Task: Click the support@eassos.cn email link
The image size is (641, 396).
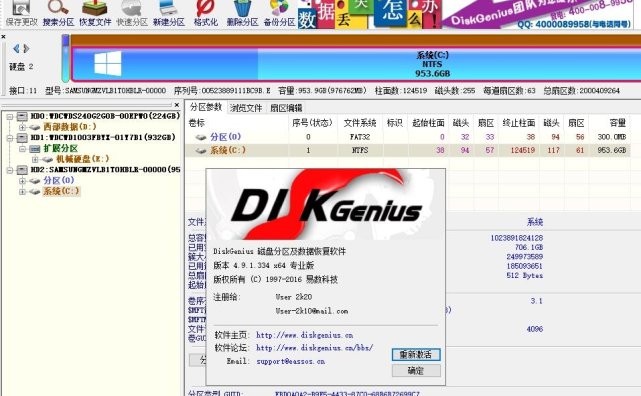Action: click(291, 362)
